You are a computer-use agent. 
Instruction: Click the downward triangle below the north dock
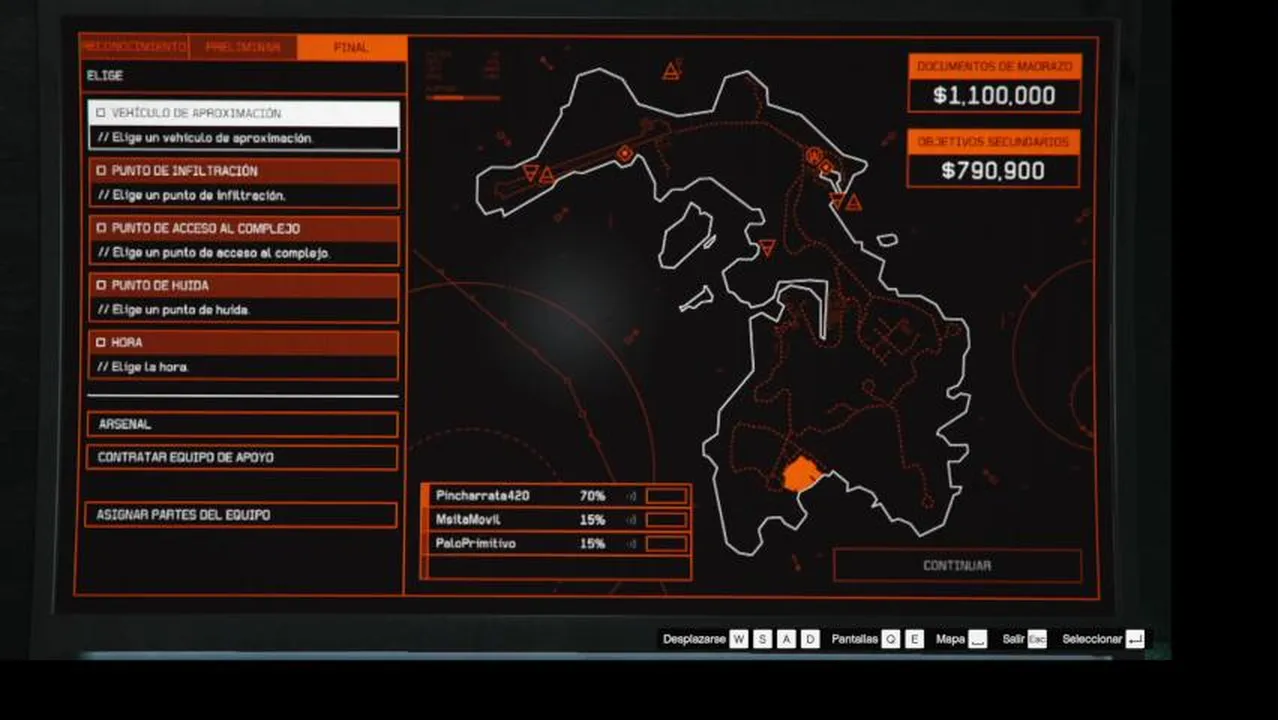click(x=837, y=199)
